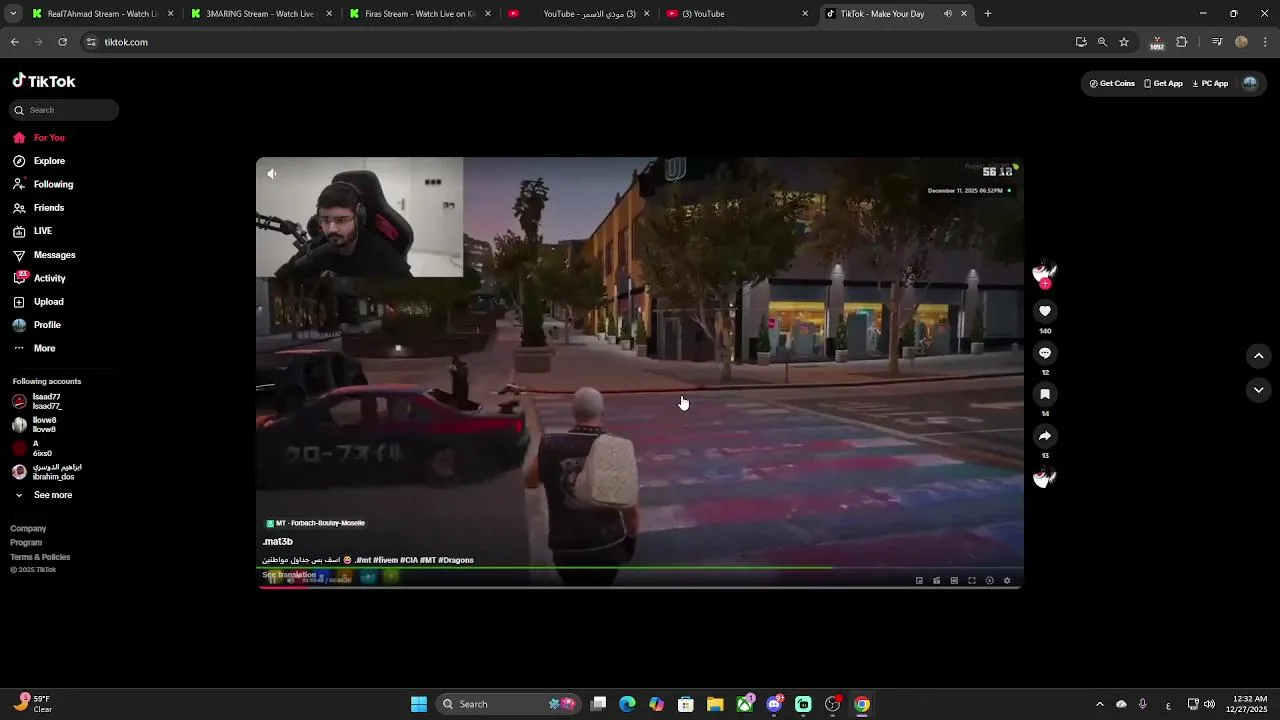
Task: Open the zoom indicator in address bar
Action: point(1102,42)
